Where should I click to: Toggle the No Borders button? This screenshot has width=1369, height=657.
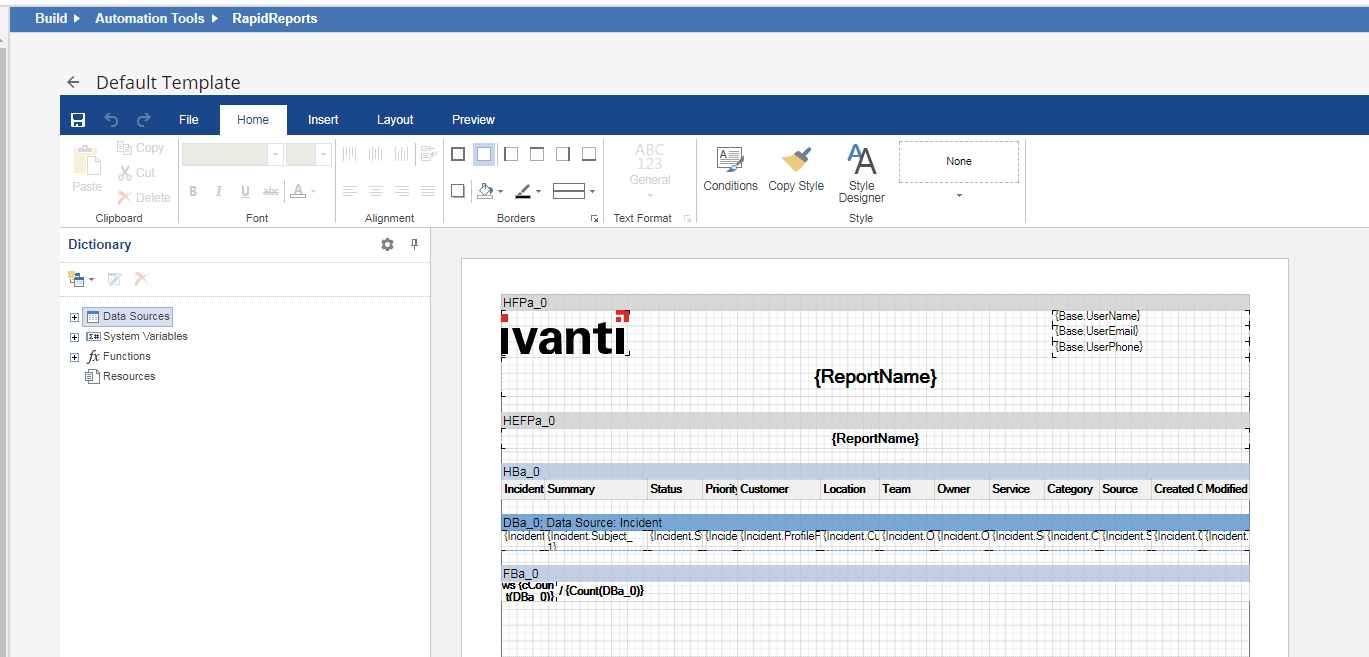tap(484, 154)
